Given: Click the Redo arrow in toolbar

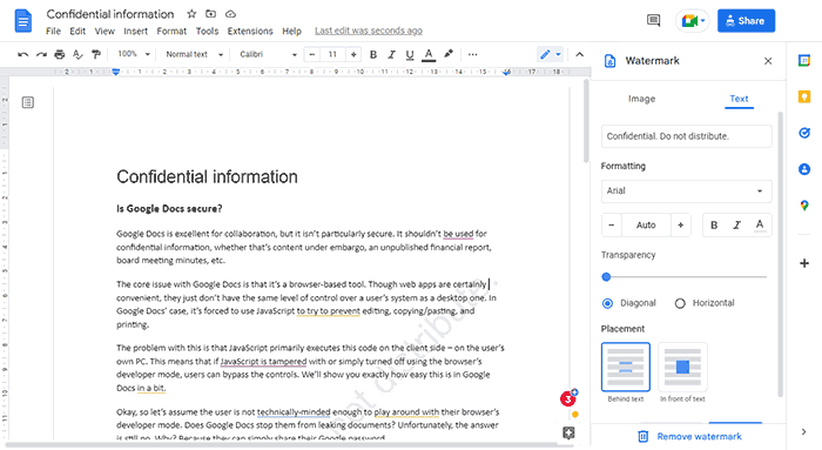Looking at the screenshot, I should click(41, 55).
